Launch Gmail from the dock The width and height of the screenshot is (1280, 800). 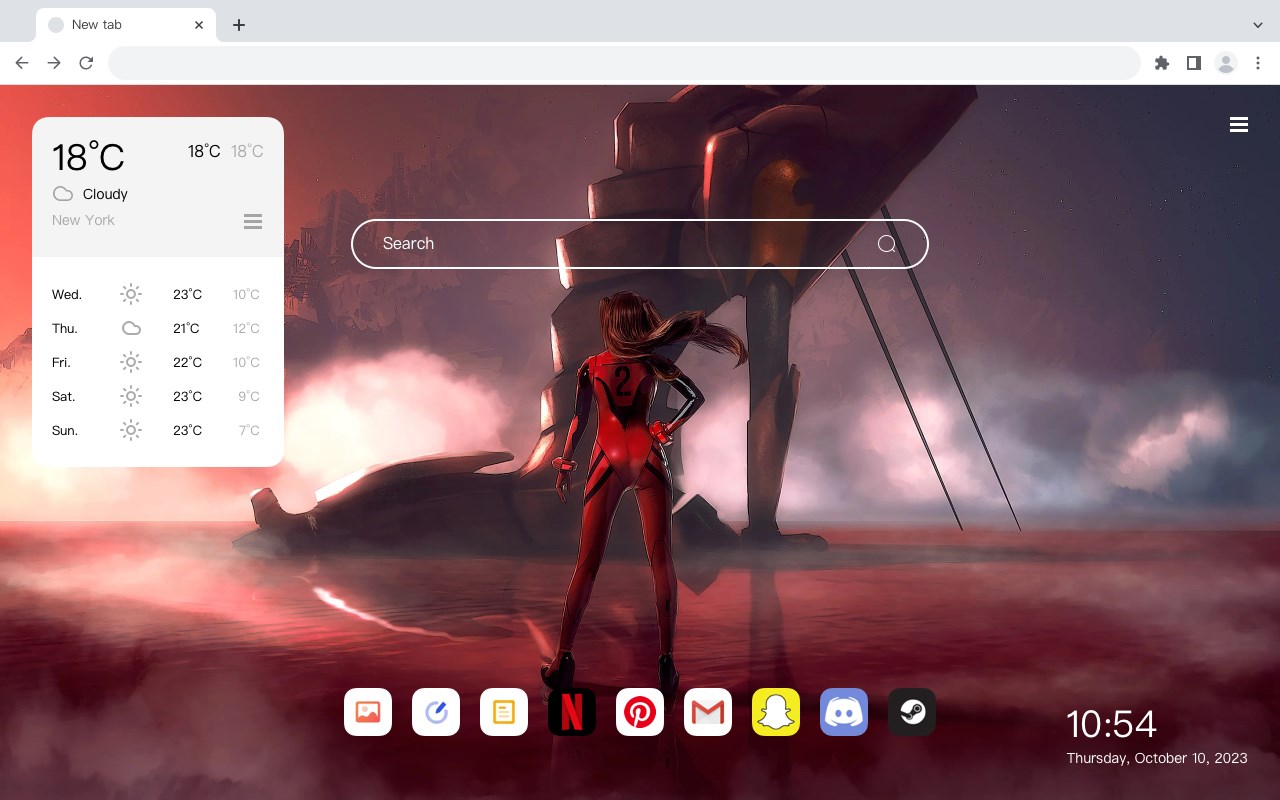coord(708,712)
